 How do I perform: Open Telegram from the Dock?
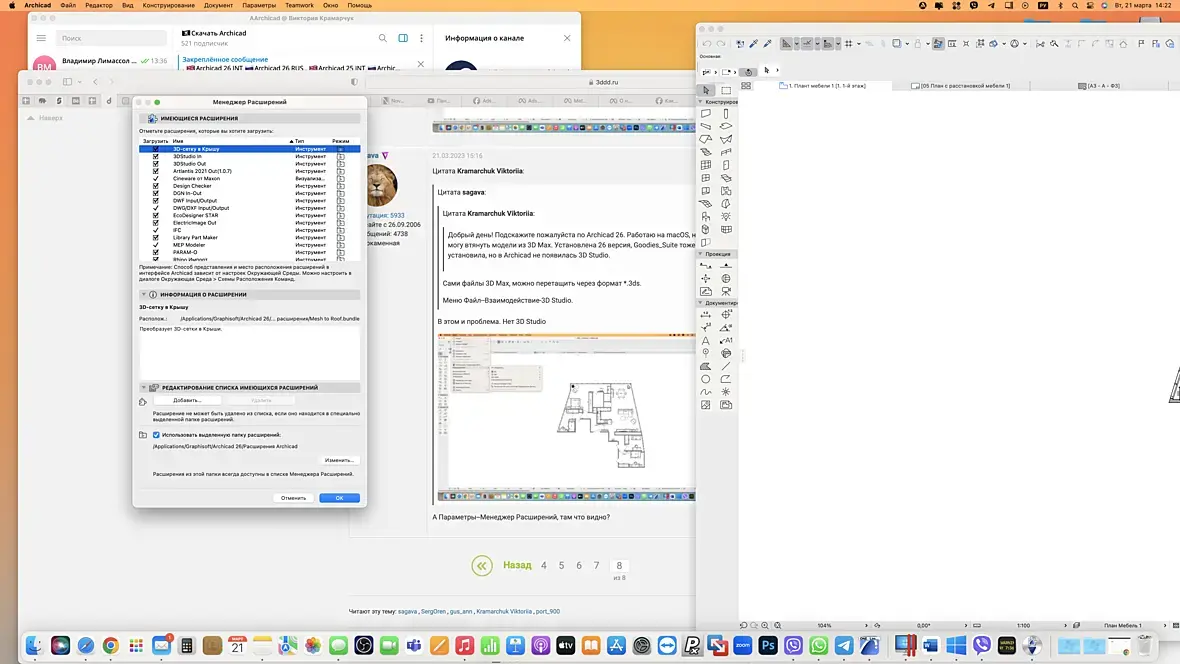click(x=844, y=645)
